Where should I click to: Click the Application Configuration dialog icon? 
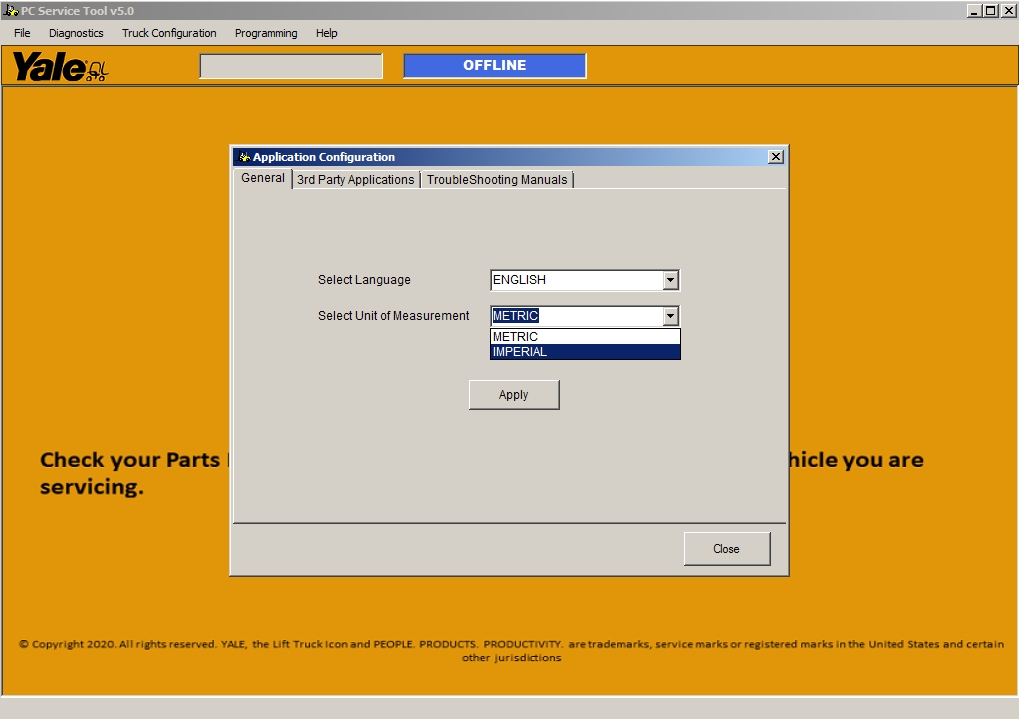[x=241, y=157]
